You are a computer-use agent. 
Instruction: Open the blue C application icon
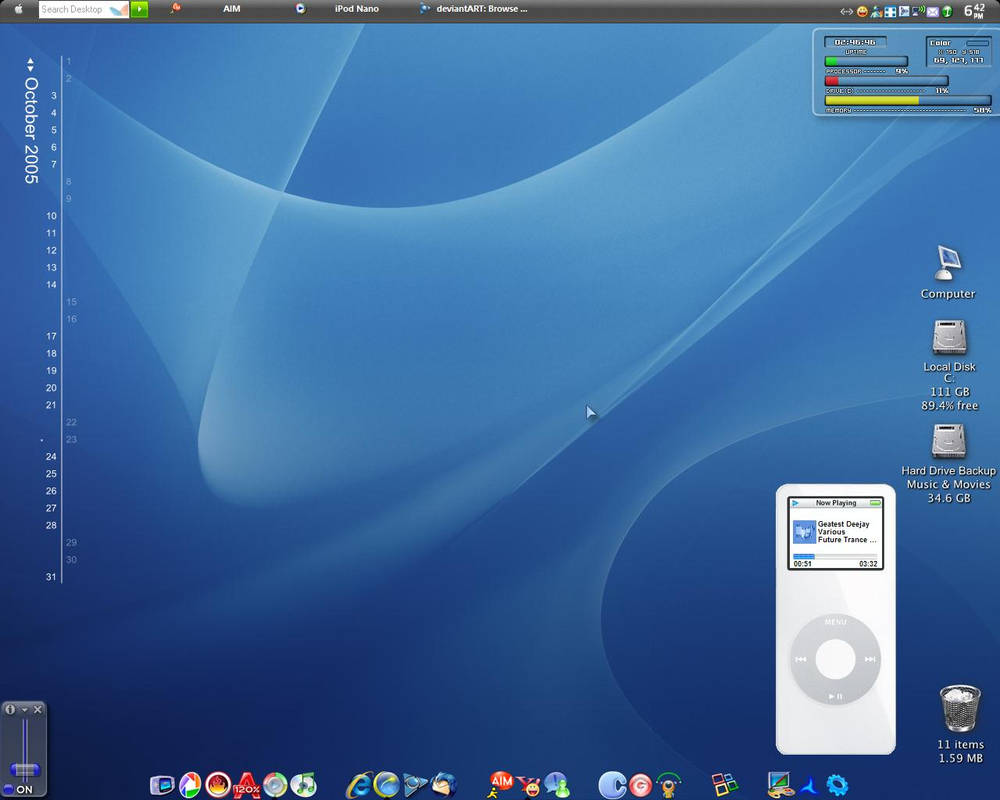point(612,785)
